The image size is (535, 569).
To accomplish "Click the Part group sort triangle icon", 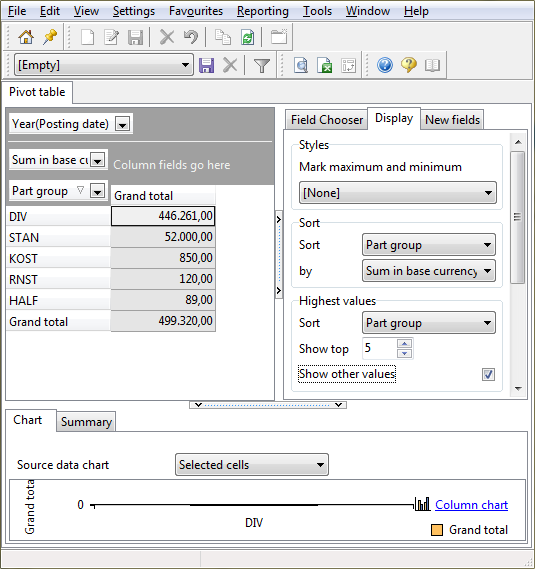I will [x=81, y=190].
